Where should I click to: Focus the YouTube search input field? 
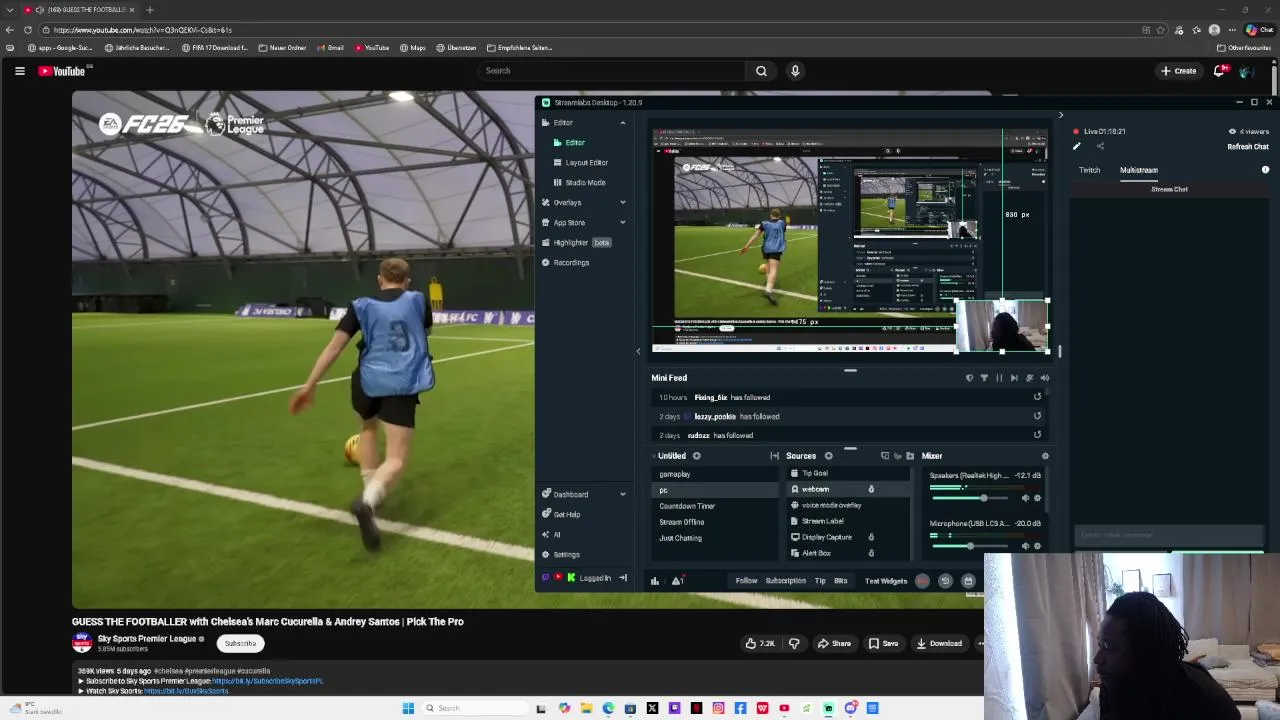click(x=610, y=71)
